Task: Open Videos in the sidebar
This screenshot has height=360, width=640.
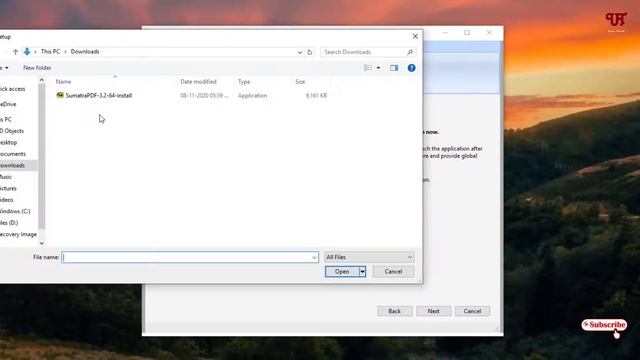Action: tap(7, 200)
